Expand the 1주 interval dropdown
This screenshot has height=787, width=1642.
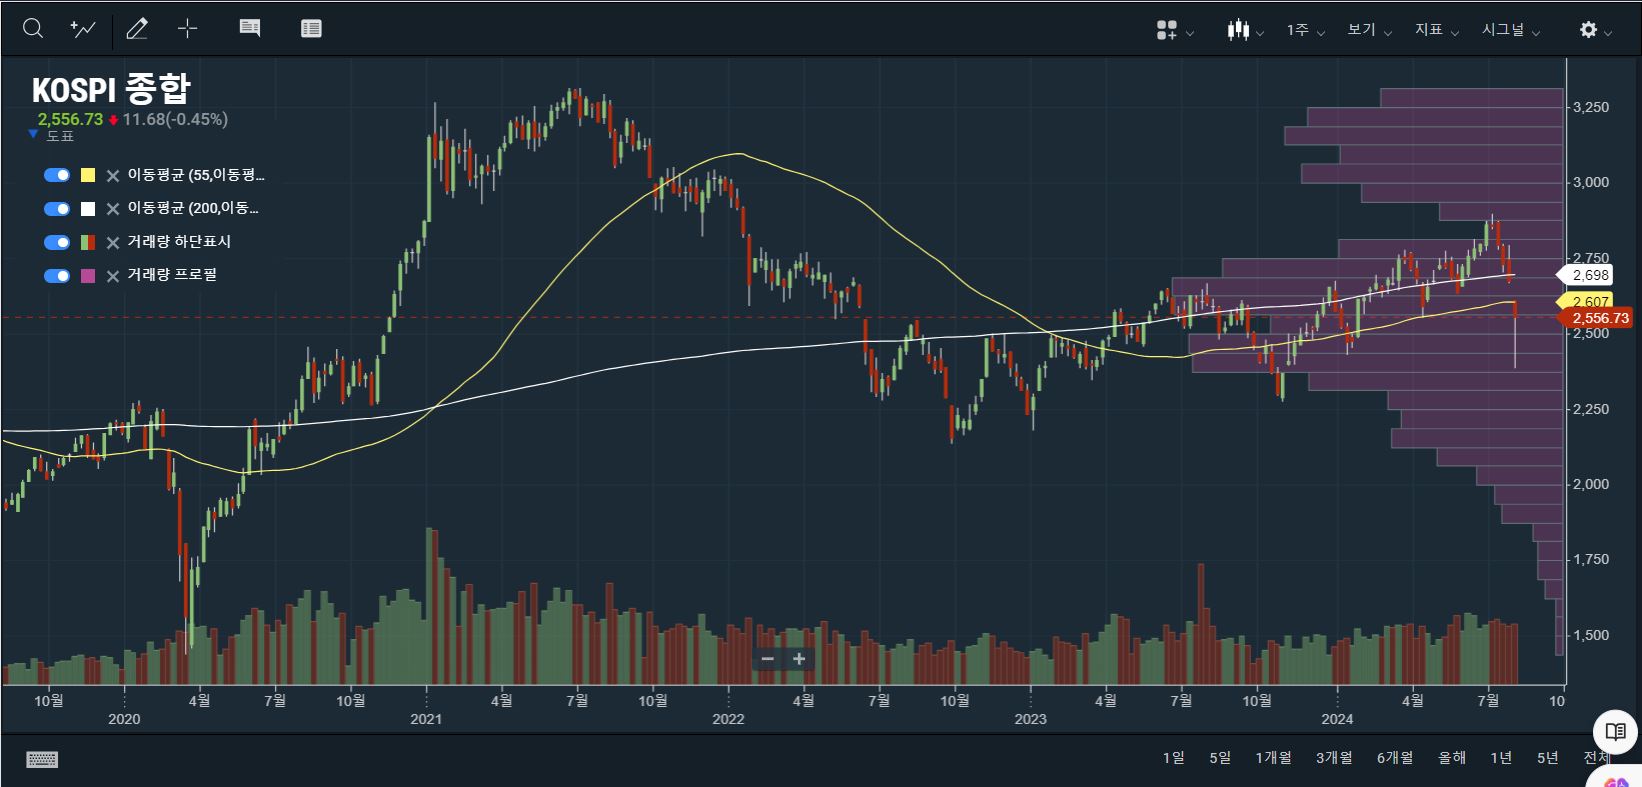coord(1305,30)
